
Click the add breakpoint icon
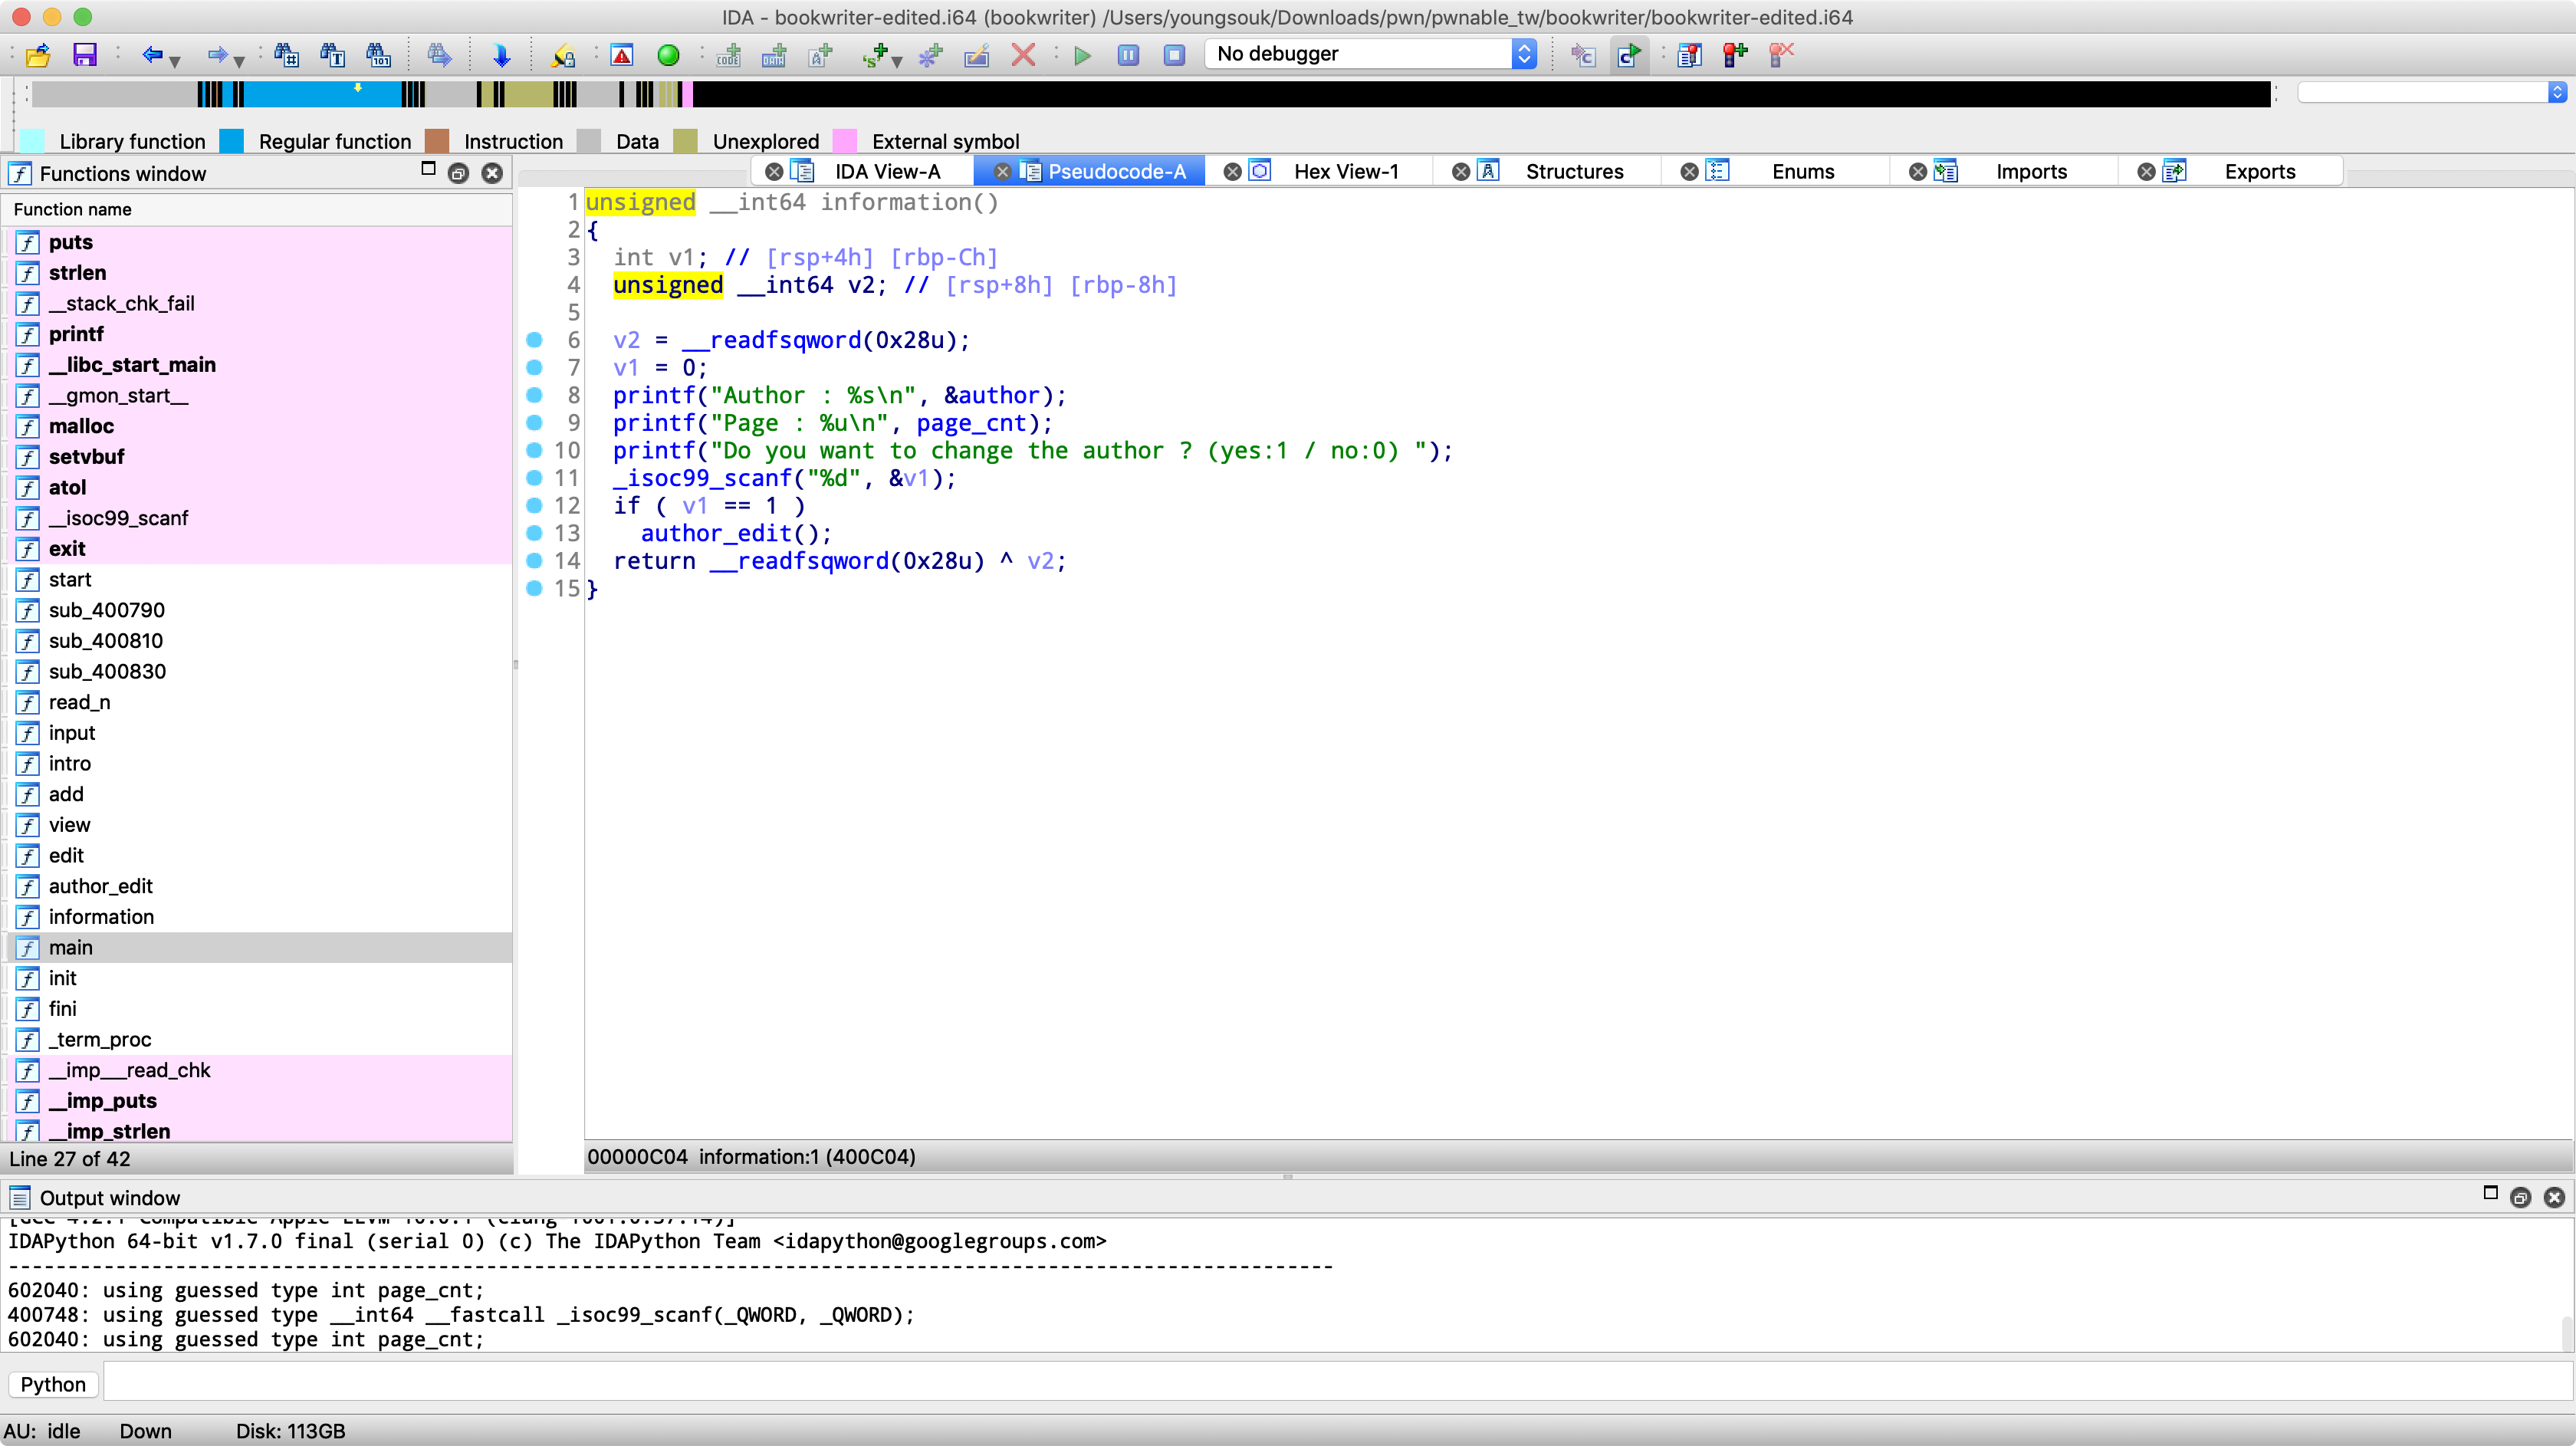(x=1735, y=55)
